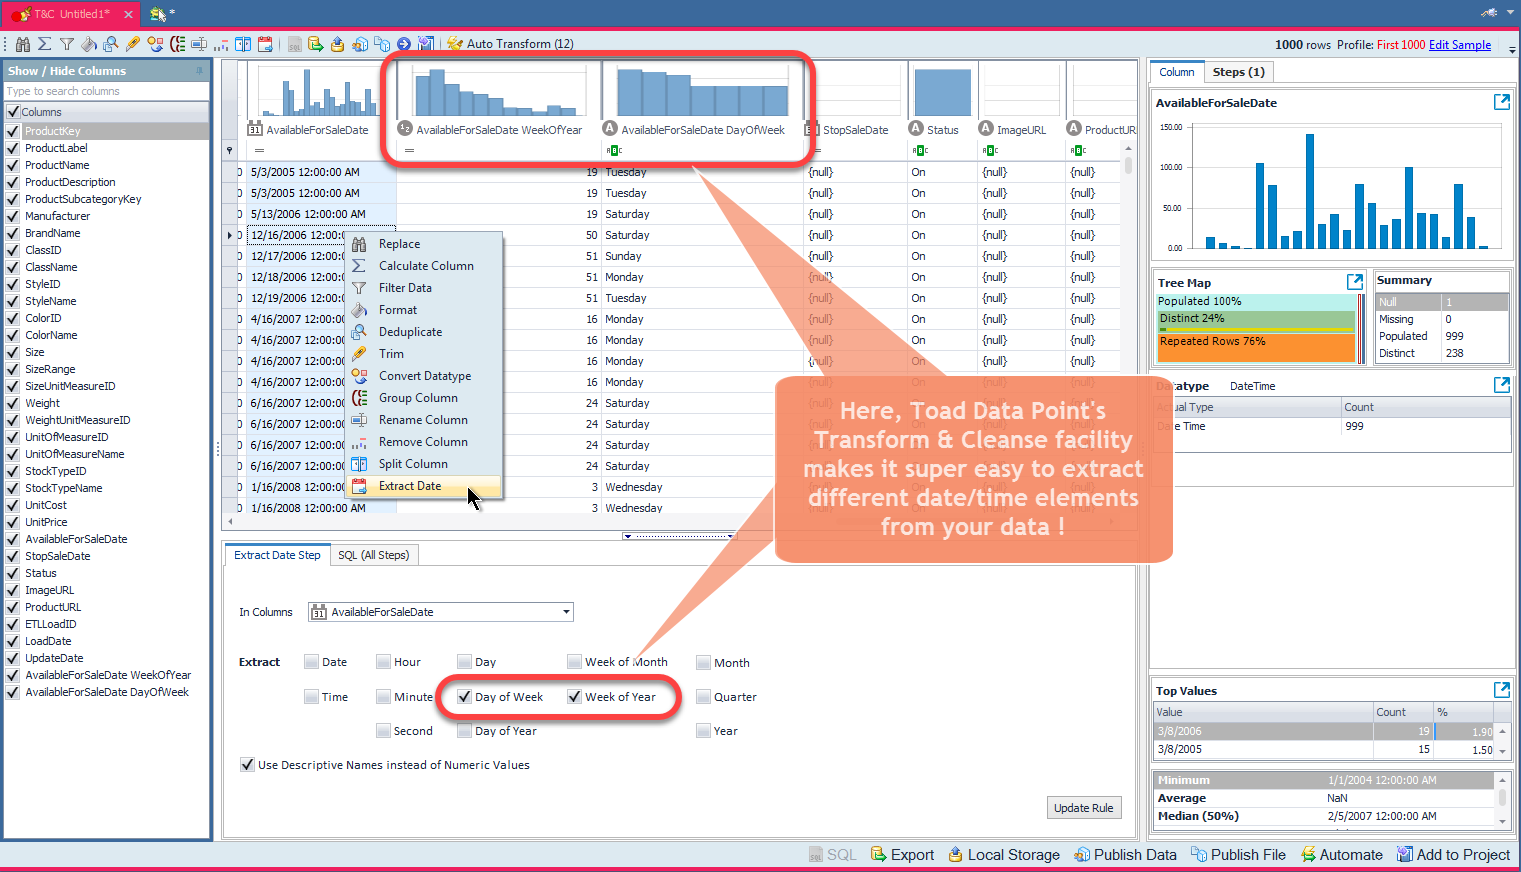Click the bottom bar Publish Data button
Image resolution: width=1521 pixels, height=872 pixels.
point(1125,855)
